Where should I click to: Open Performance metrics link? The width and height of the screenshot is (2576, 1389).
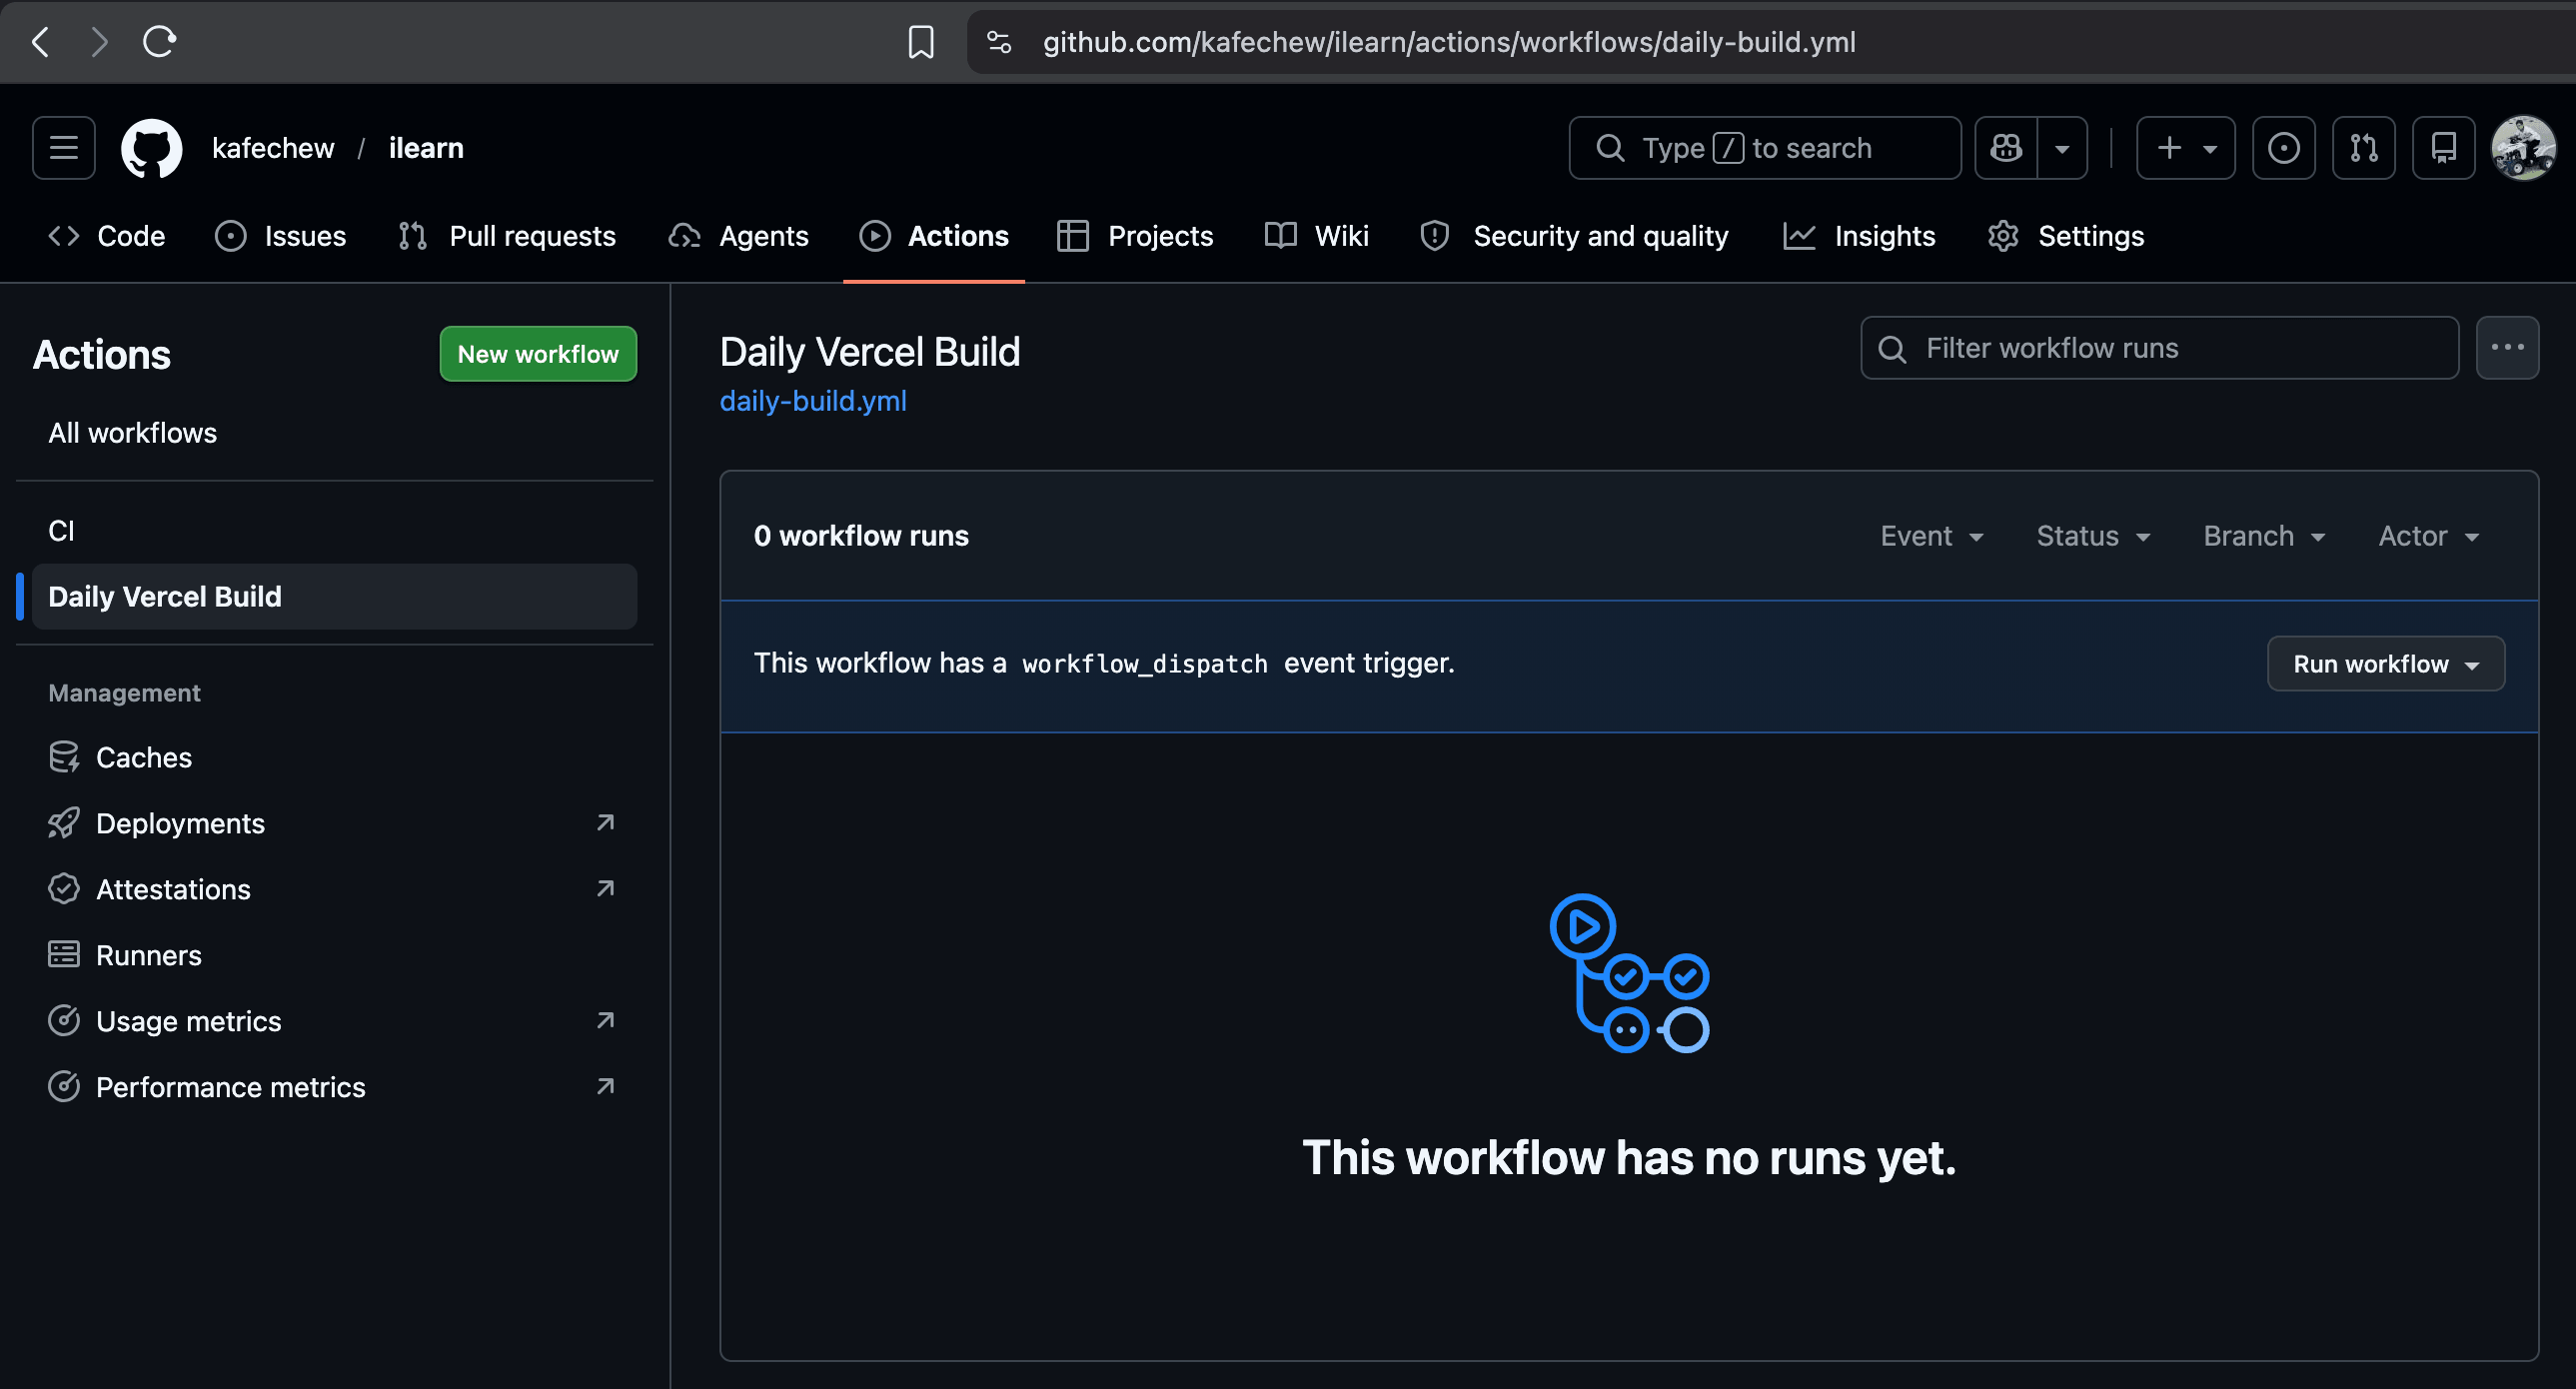coord(335,1087)
